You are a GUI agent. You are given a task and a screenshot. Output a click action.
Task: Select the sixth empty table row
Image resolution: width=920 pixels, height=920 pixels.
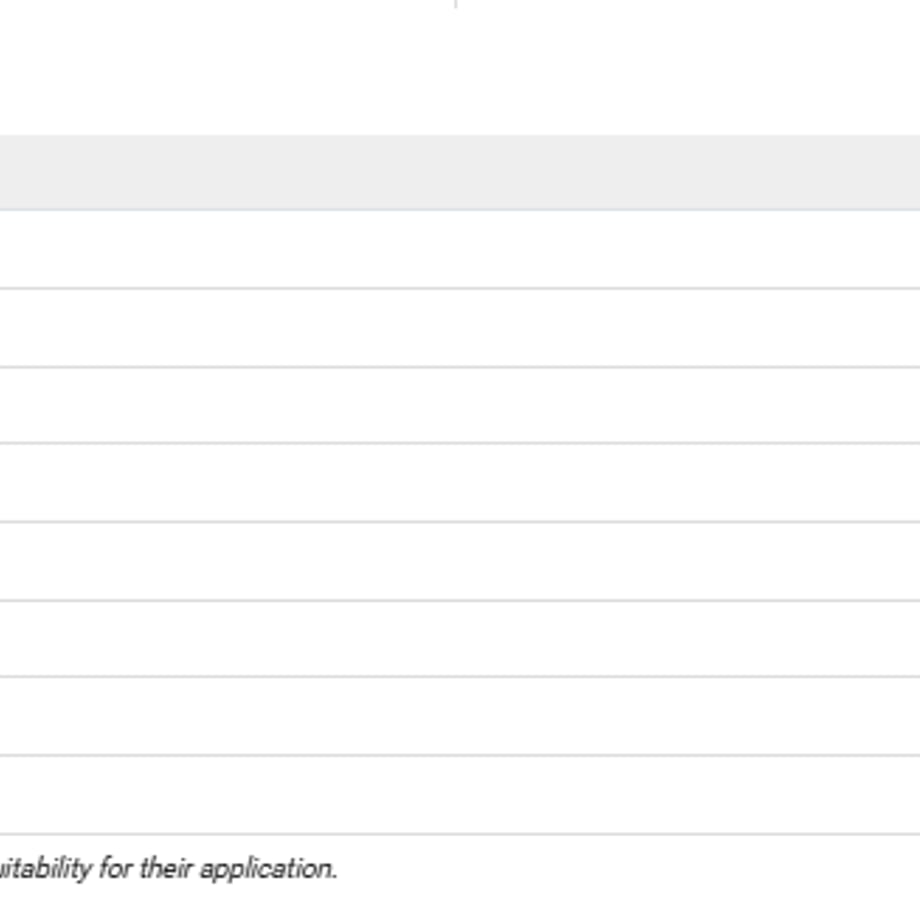[460, 638]
